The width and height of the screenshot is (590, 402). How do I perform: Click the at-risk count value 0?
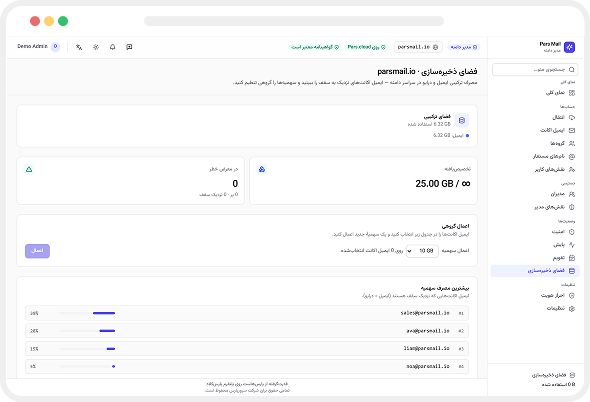235,184
